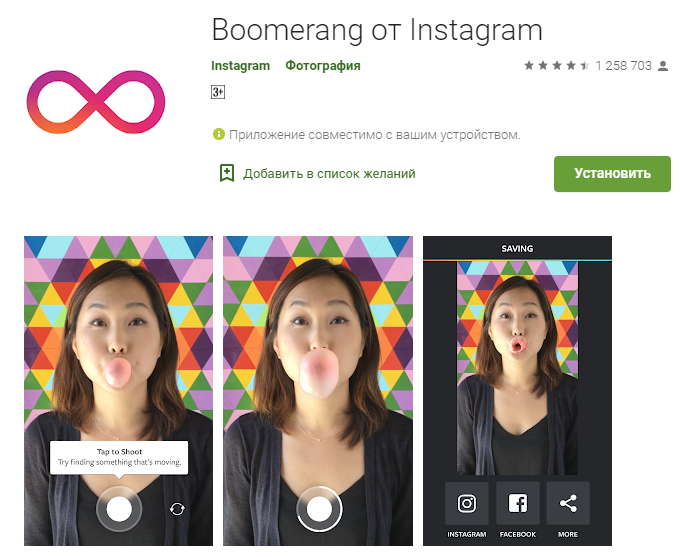Click the Boomerang infinity app icon
The image size is (683, 558).
tap(96, 102)
